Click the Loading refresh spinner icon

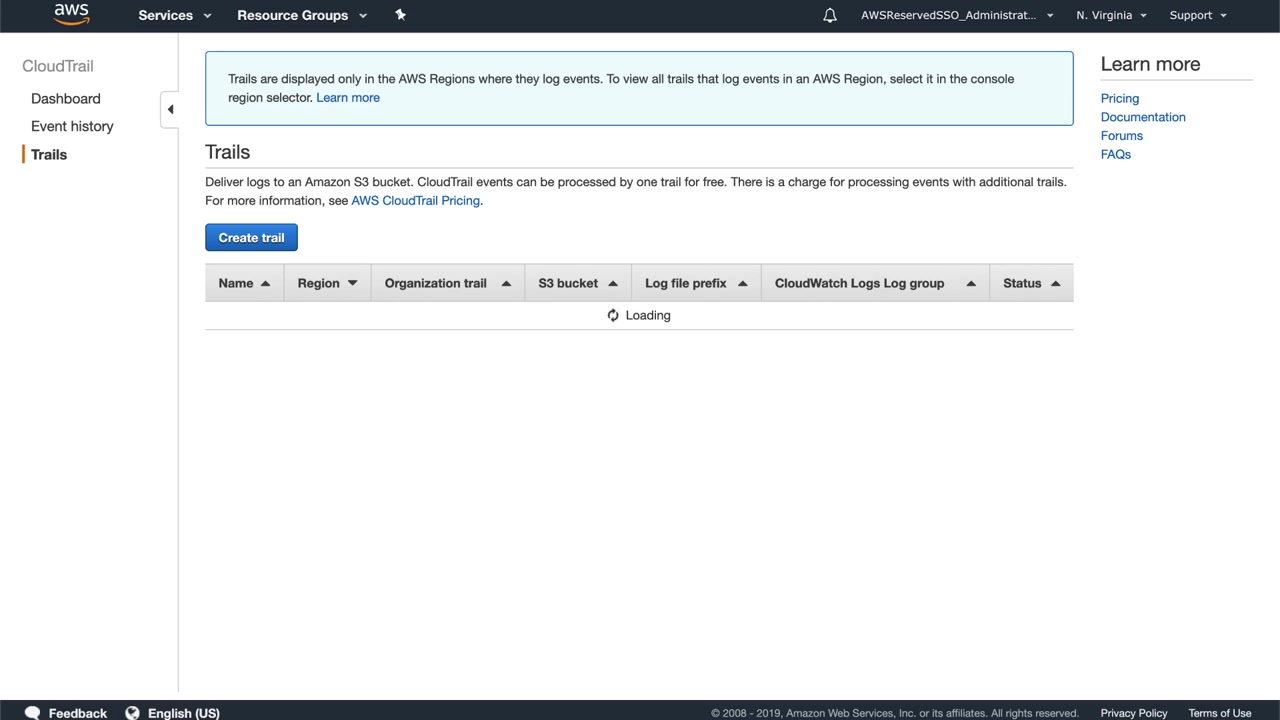(613, 315)
